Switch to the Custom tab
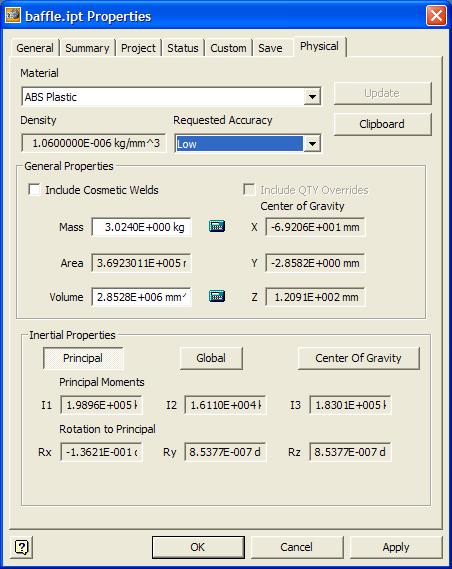Viewport: 452px width, 569px height. (228, 48)
